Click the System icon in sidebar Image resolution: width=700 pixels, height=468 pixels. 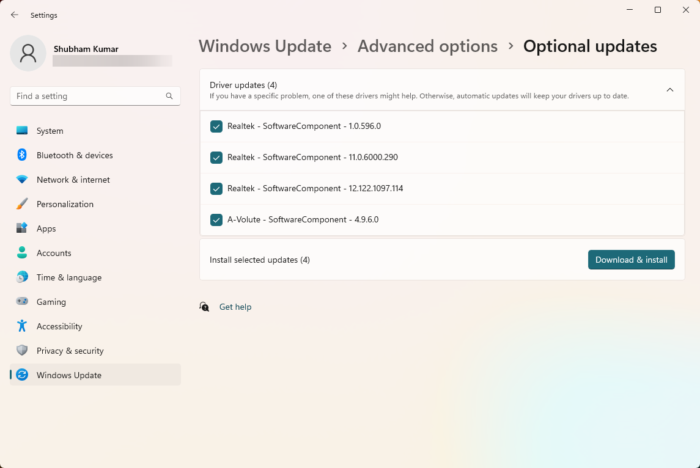(22, 131)
